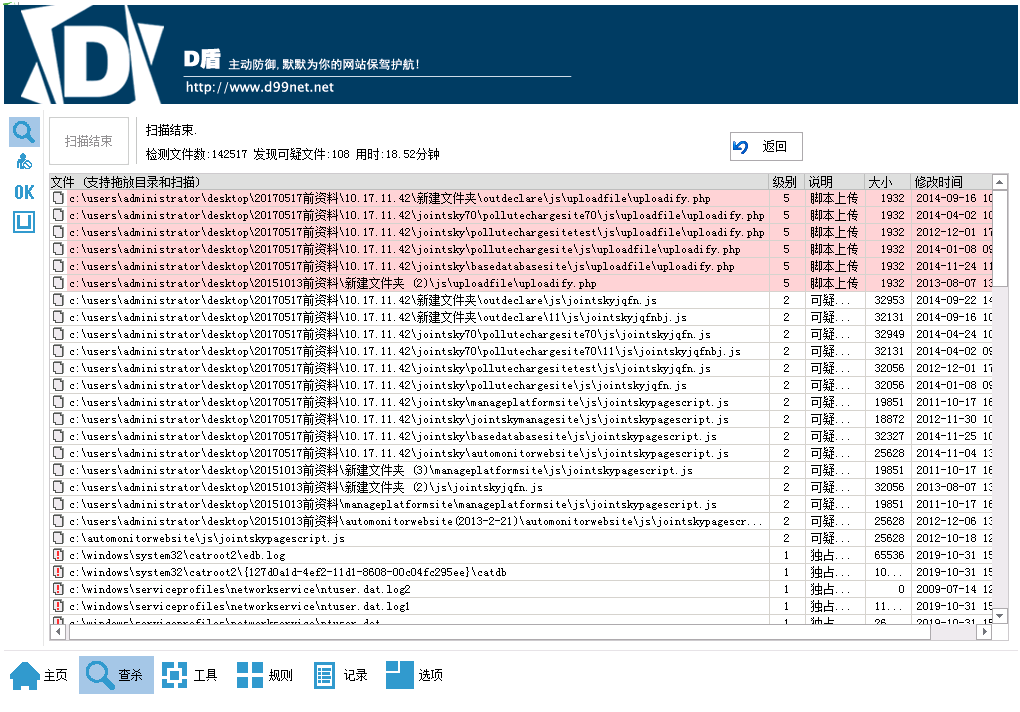
Task: Click file icon of c:\automonitorwebsite jointskypagescript.js row
Action: (x=58, y=538)
